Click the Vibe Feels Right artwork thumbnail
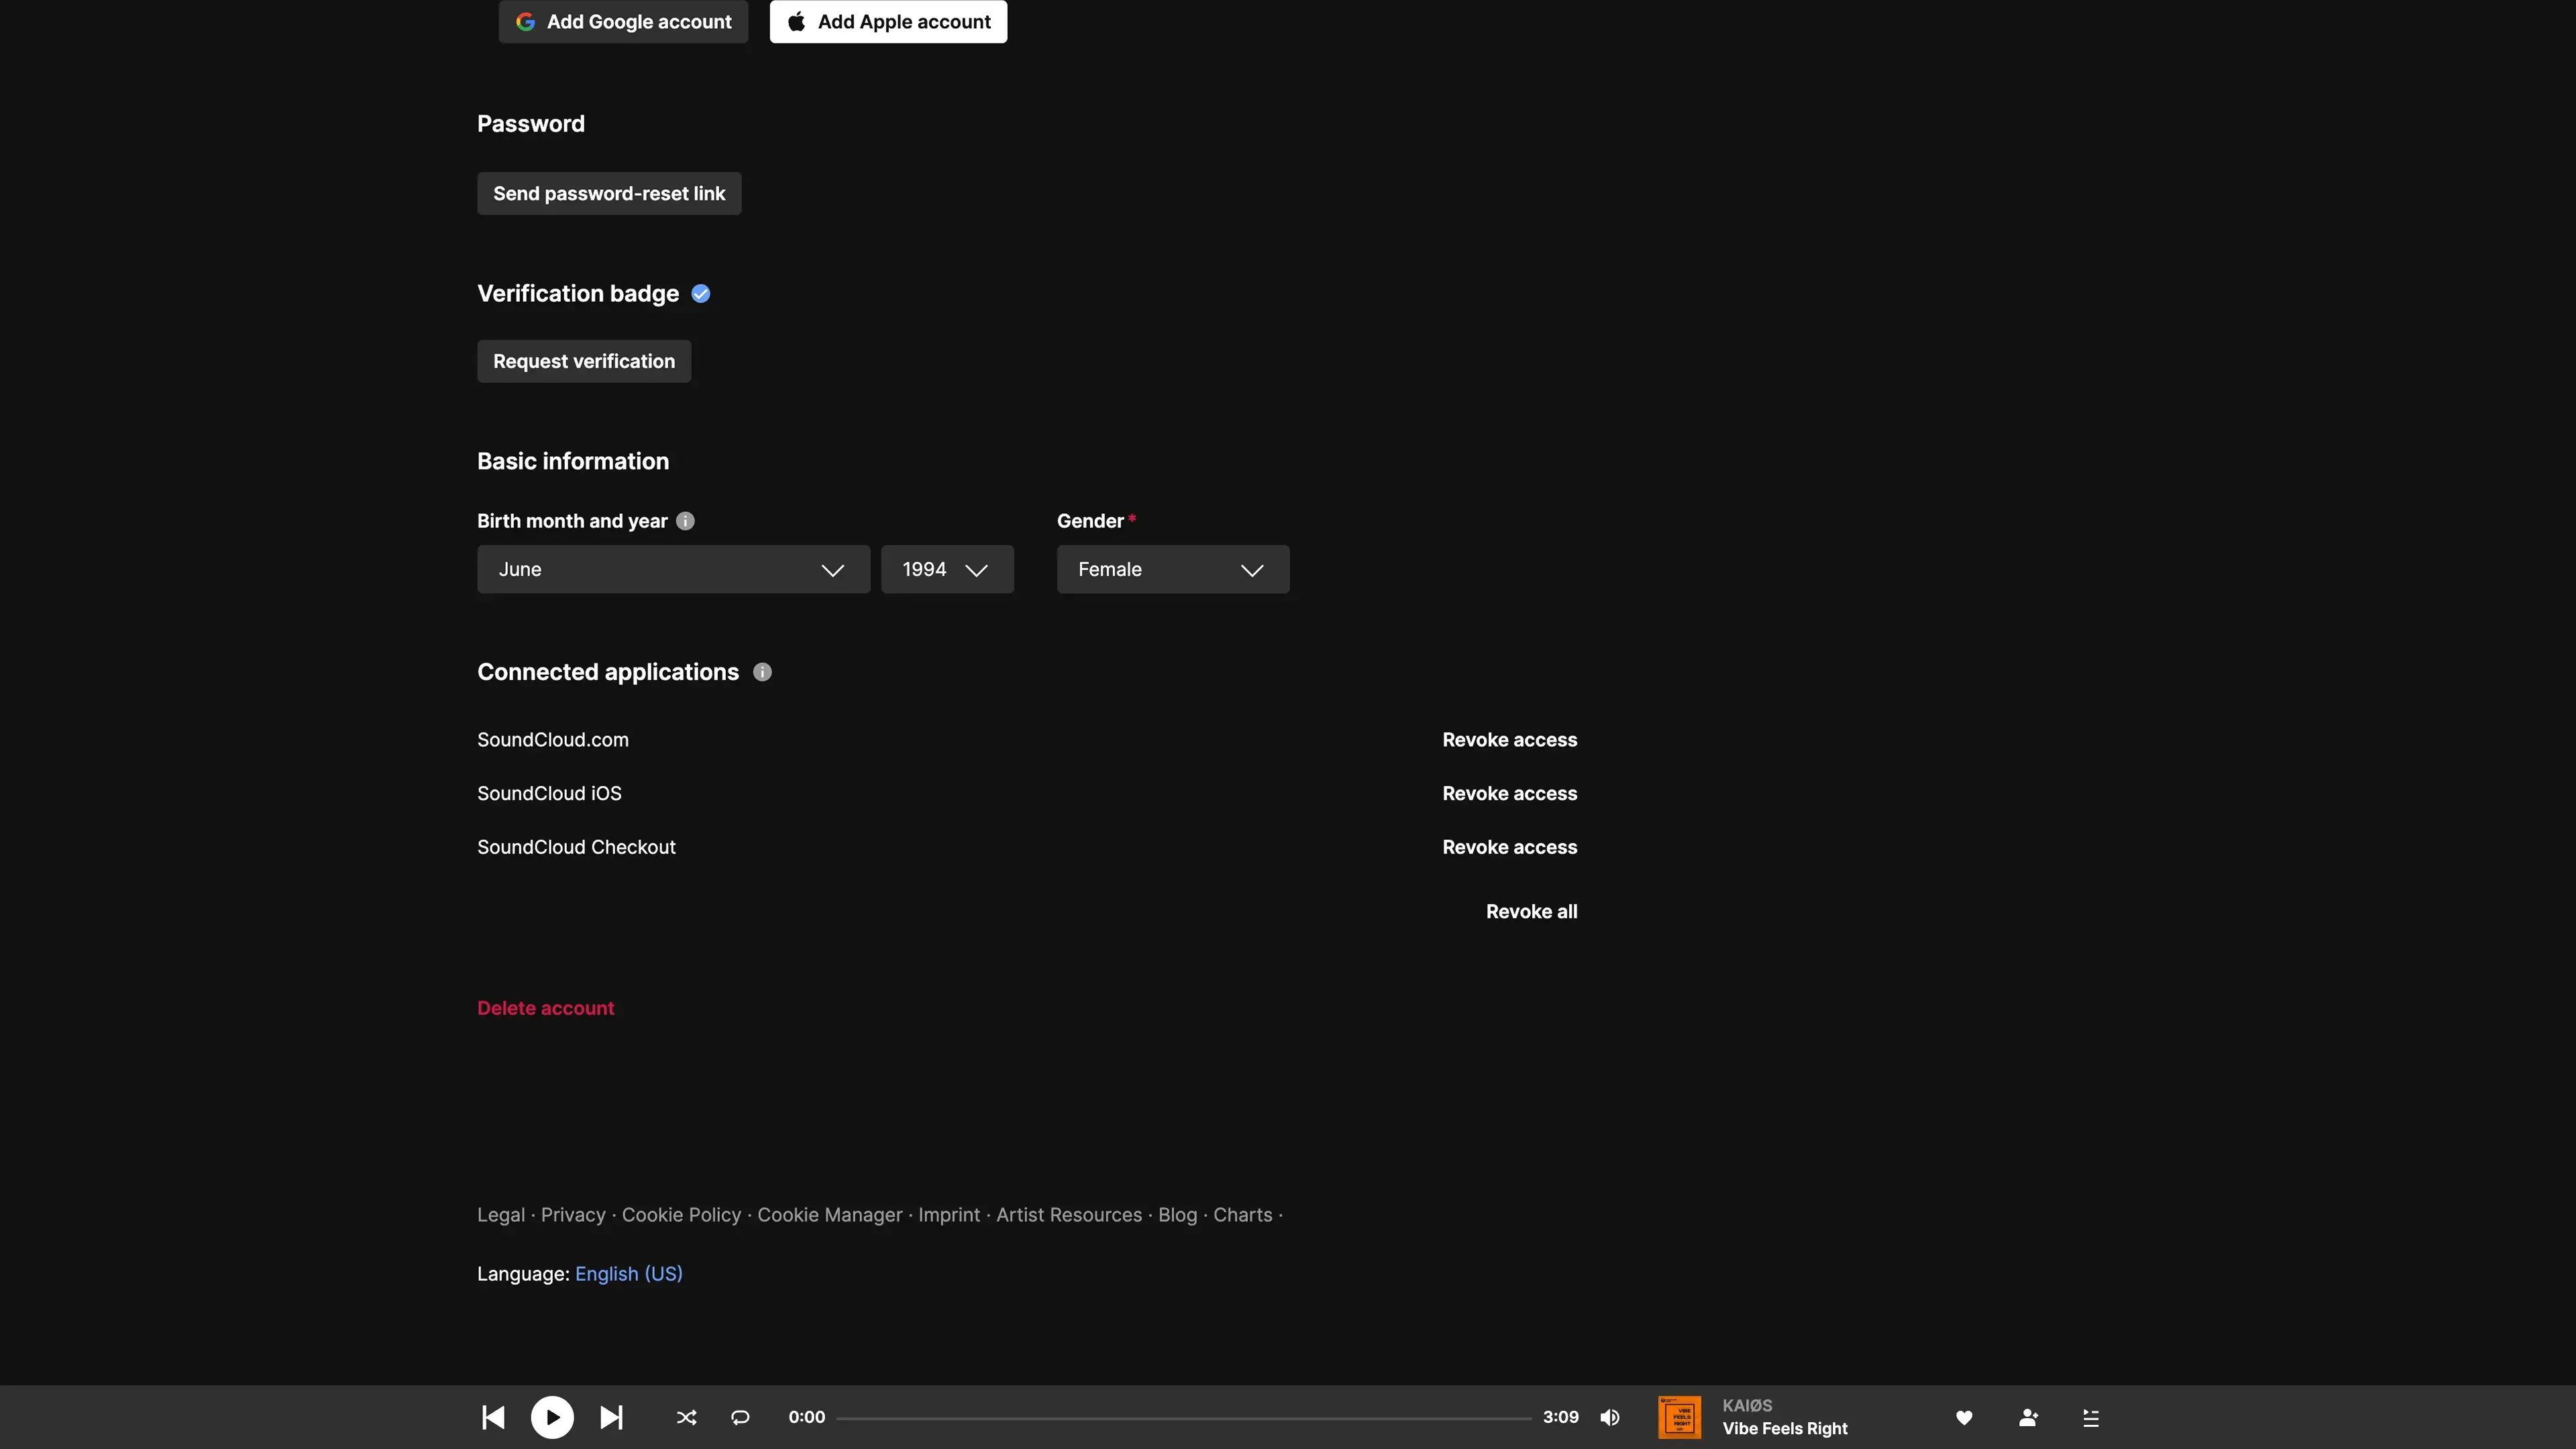Screen dimensions: 2576x1449 pos(1679,1417)
